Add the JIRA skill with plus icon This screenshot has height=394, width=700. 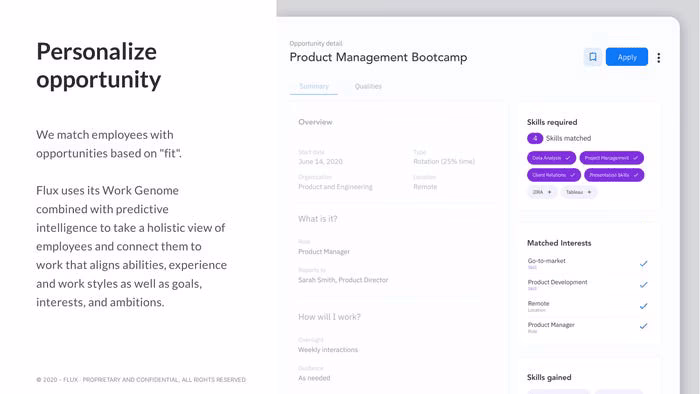pos(542,192)
